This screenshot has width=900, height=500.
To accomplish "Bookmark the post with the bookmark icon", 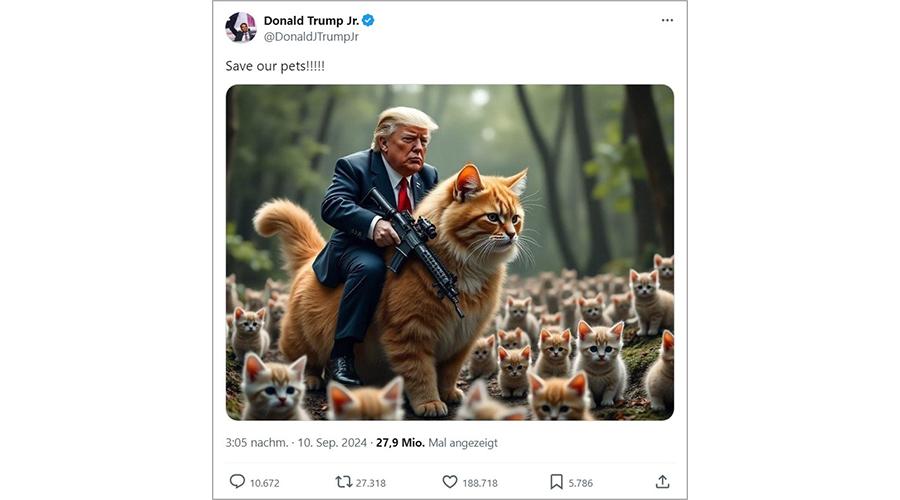I will (556, 482).
